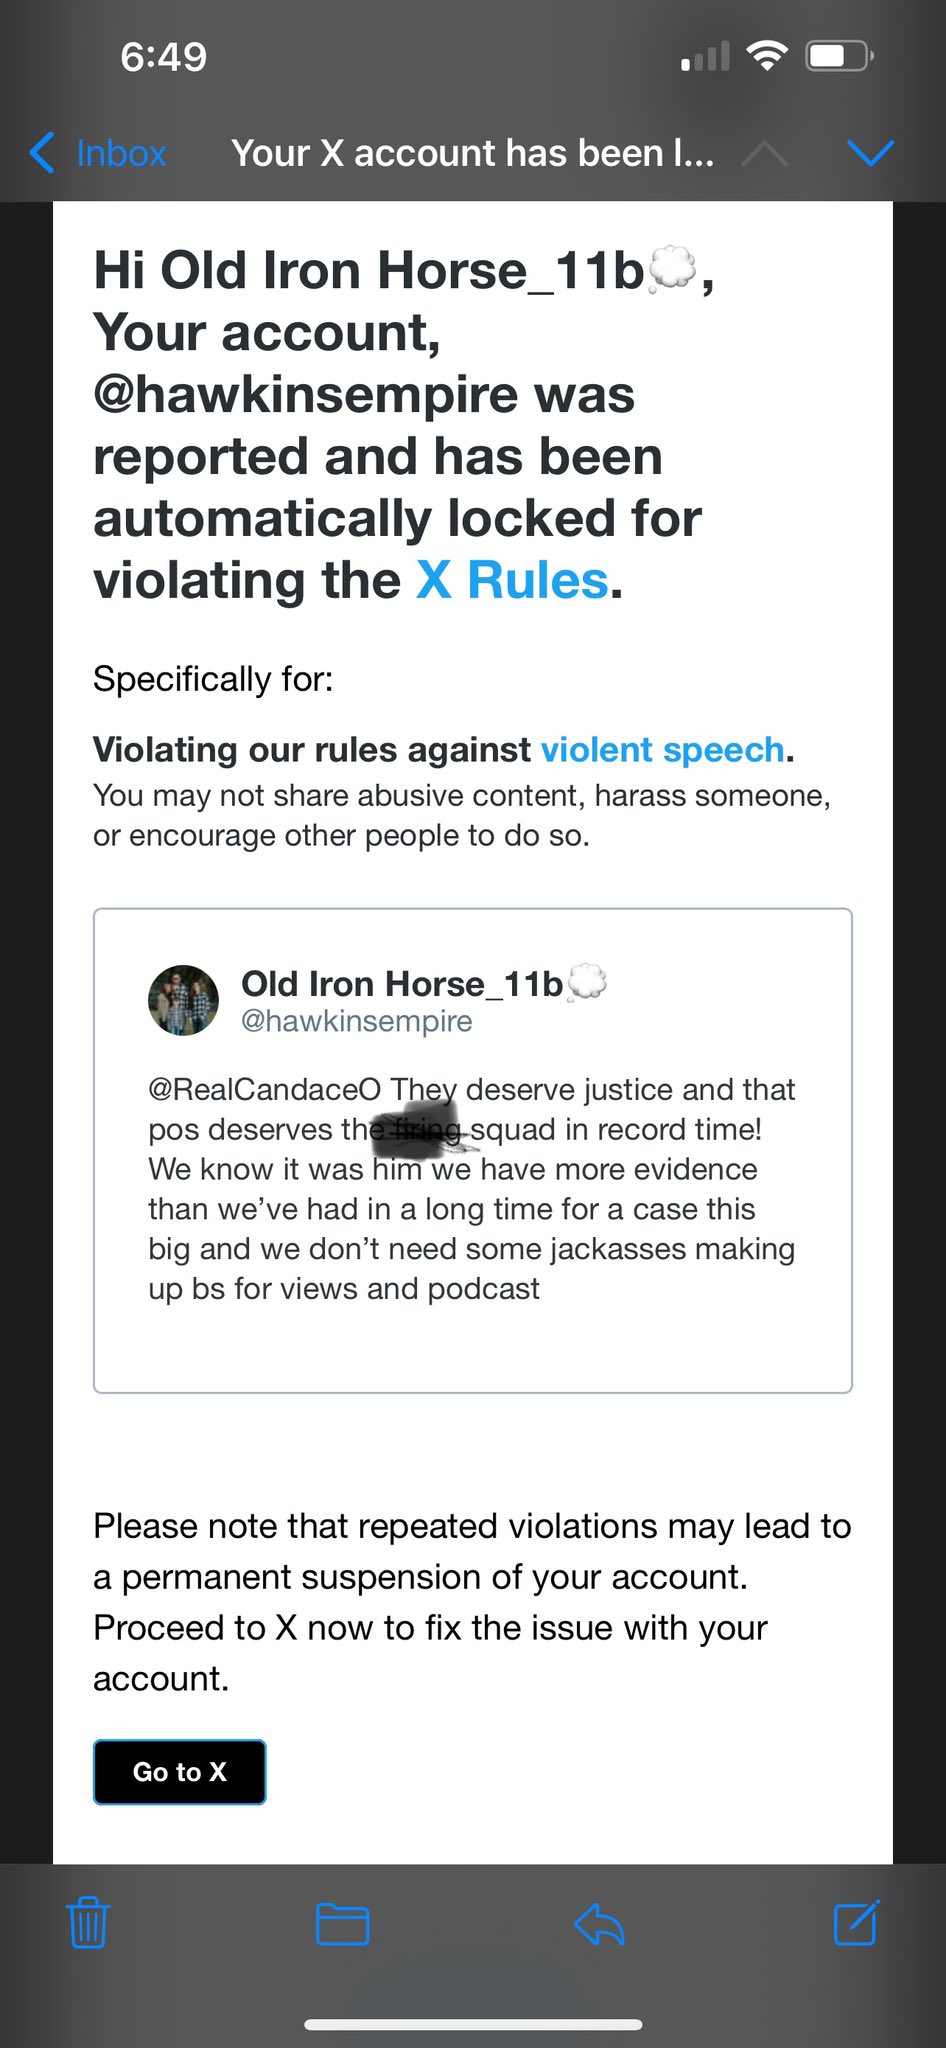Tap the email subject title in header
946x2048 pixels.
click(x=472, y=153)
